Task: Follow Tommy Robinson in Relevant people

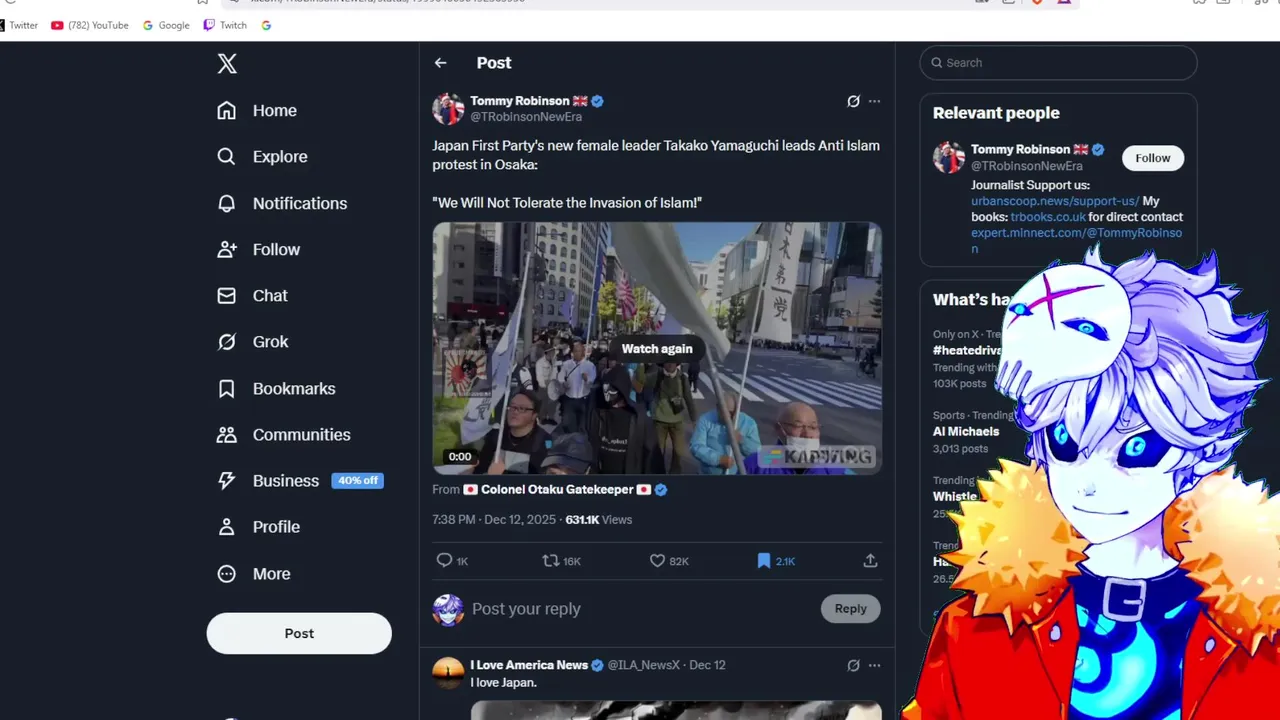Action: pos(1152,158)
